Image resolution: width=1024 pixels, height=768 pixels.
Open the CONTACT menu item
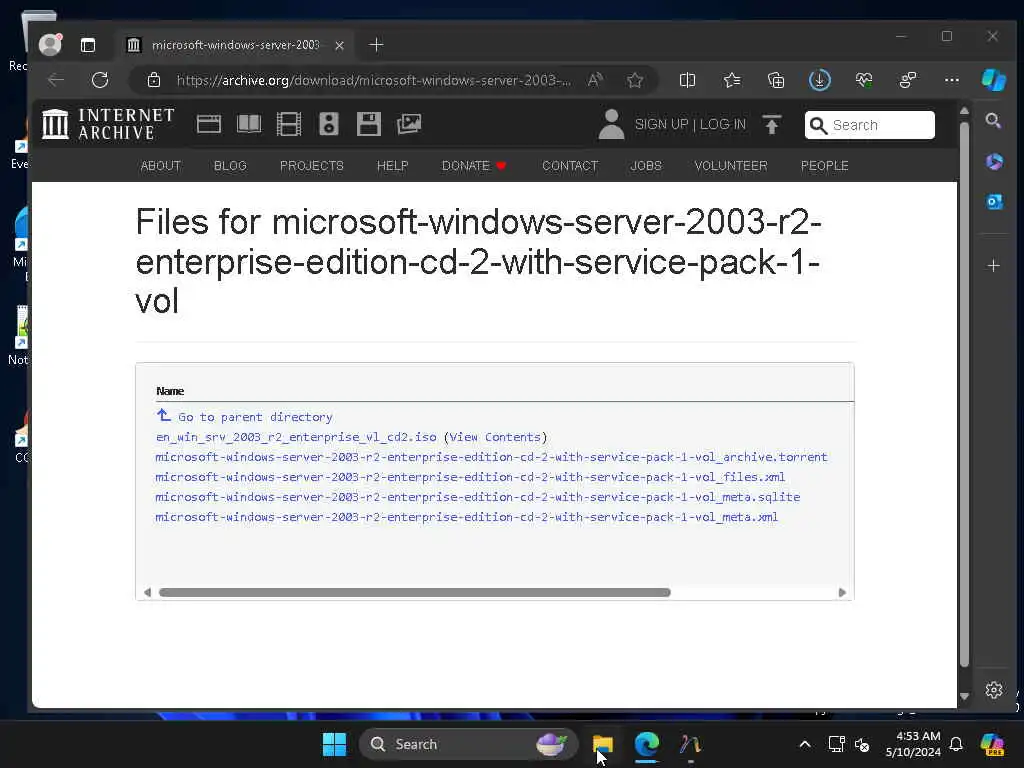click(570, 166)
